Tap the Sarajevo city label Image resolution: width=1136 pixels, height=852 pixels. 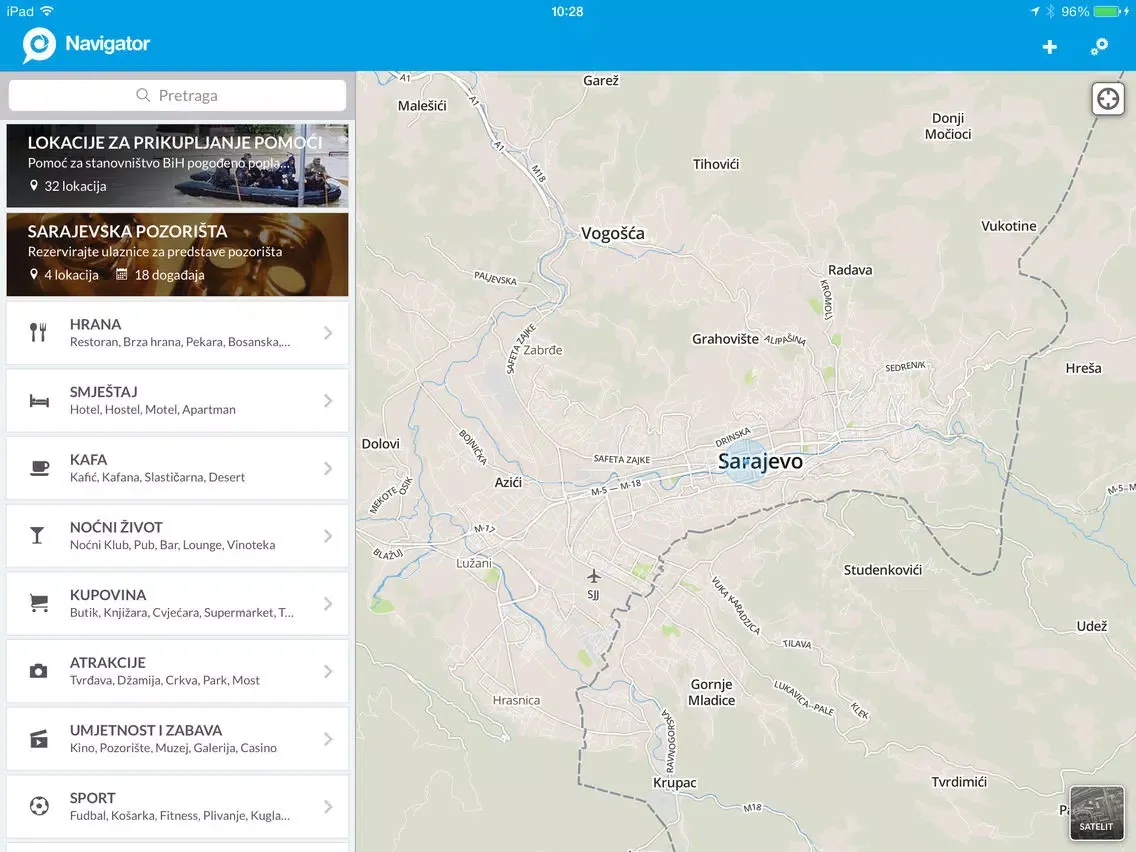tap(760, 462)
